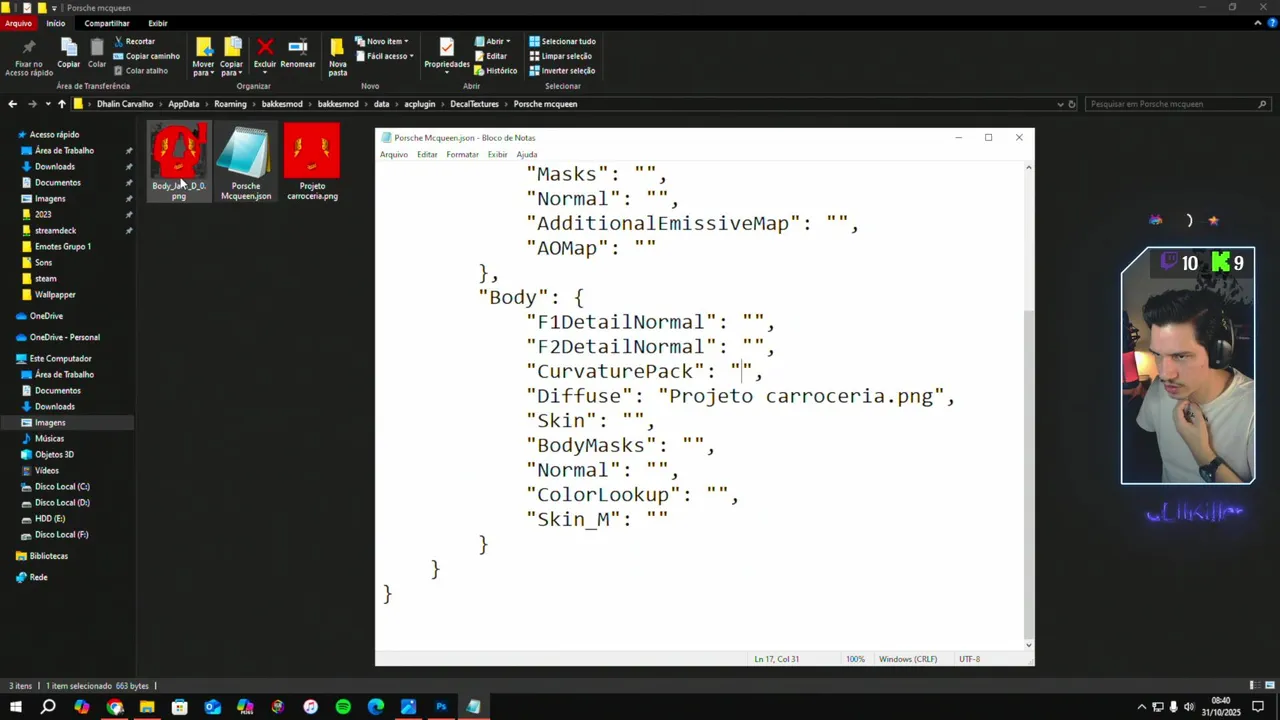The image size is (1280, 720).
Task: Click Fixar no Acesso rápido pin icon
Action: point(28,47)
